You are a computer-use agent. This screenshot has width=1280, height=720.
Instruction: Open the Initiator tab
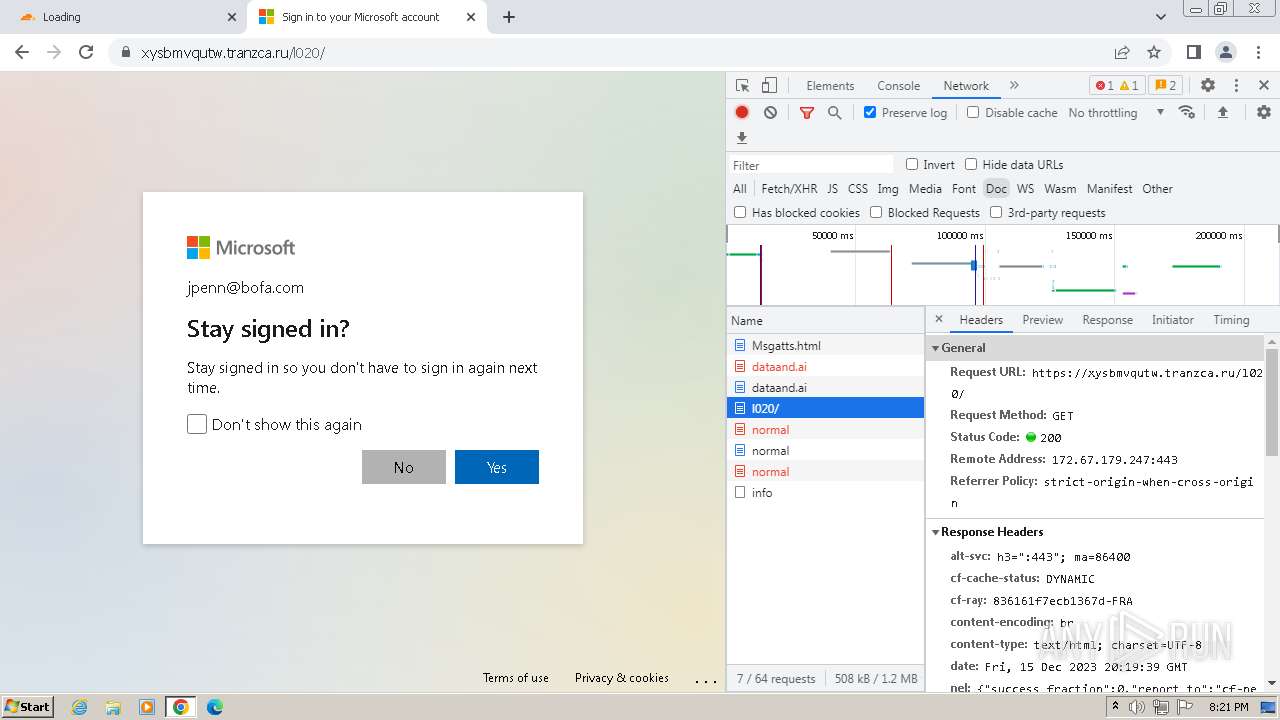pyautogui.click(x=1172, y=320)
